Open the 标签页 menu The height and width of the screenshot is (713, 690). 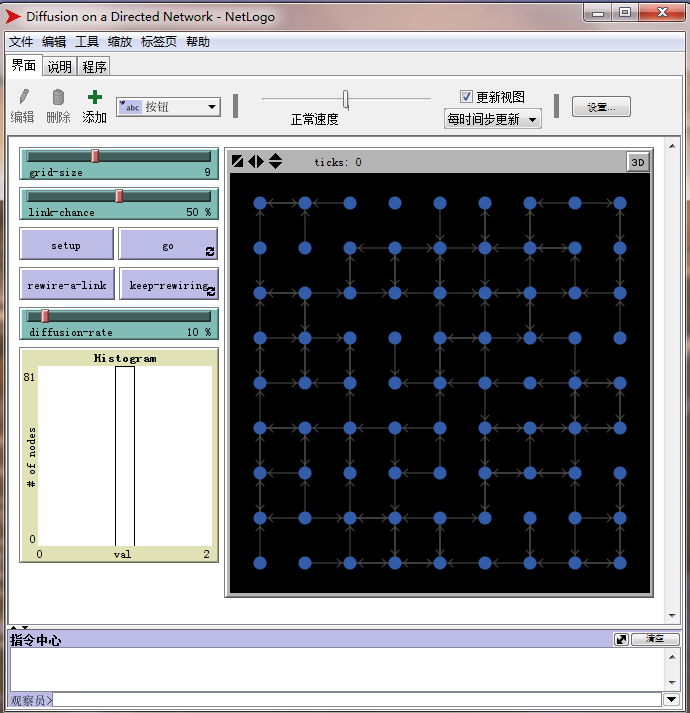coord(159,42)
